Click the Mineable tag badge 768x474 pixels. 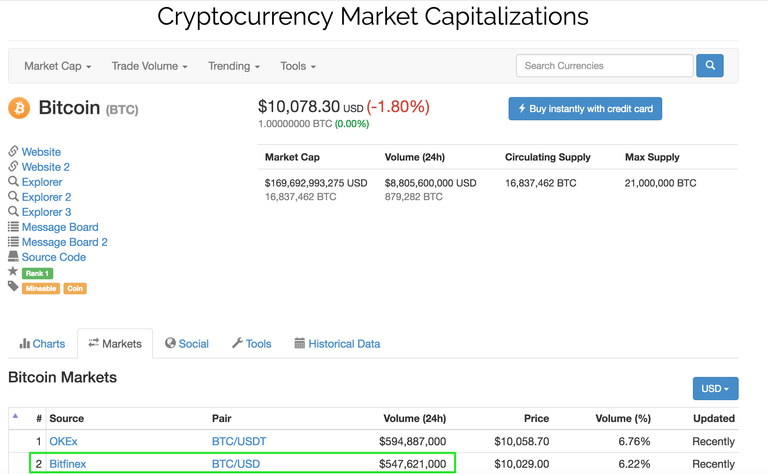(x=40, y=288)
